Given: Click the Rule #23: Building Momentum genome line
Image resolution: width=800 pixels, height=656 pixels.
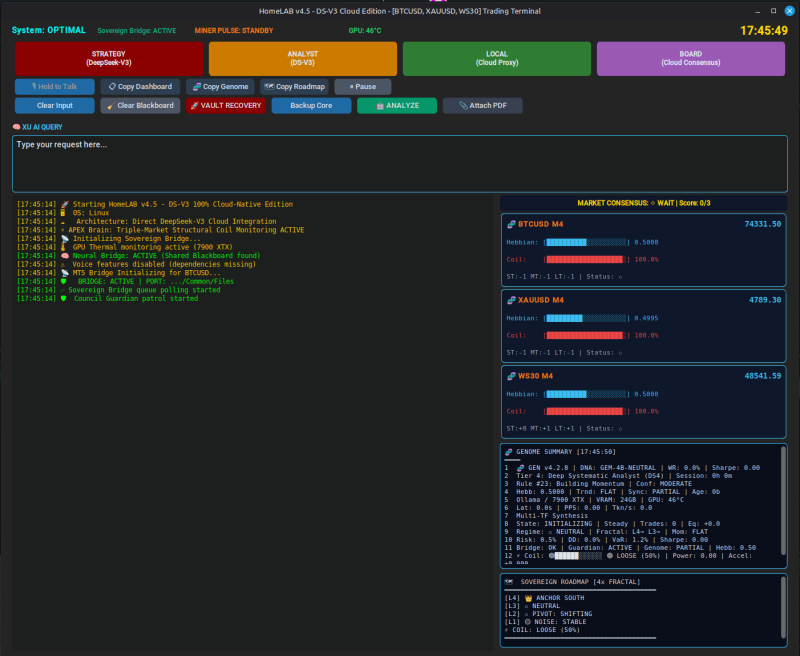Looking at the screenshot, I should click(598, 484).
